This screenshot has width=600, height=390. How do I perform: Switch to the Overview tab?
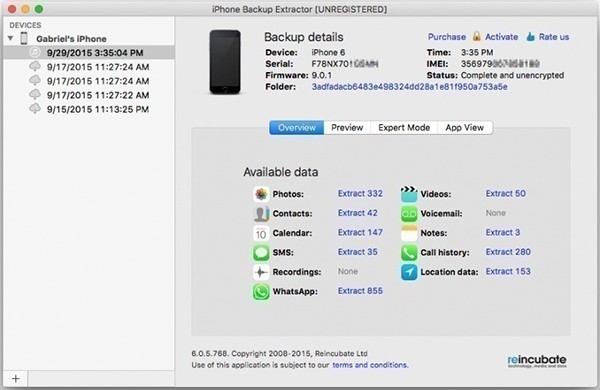pyautogui.click(x=297, y=127)
